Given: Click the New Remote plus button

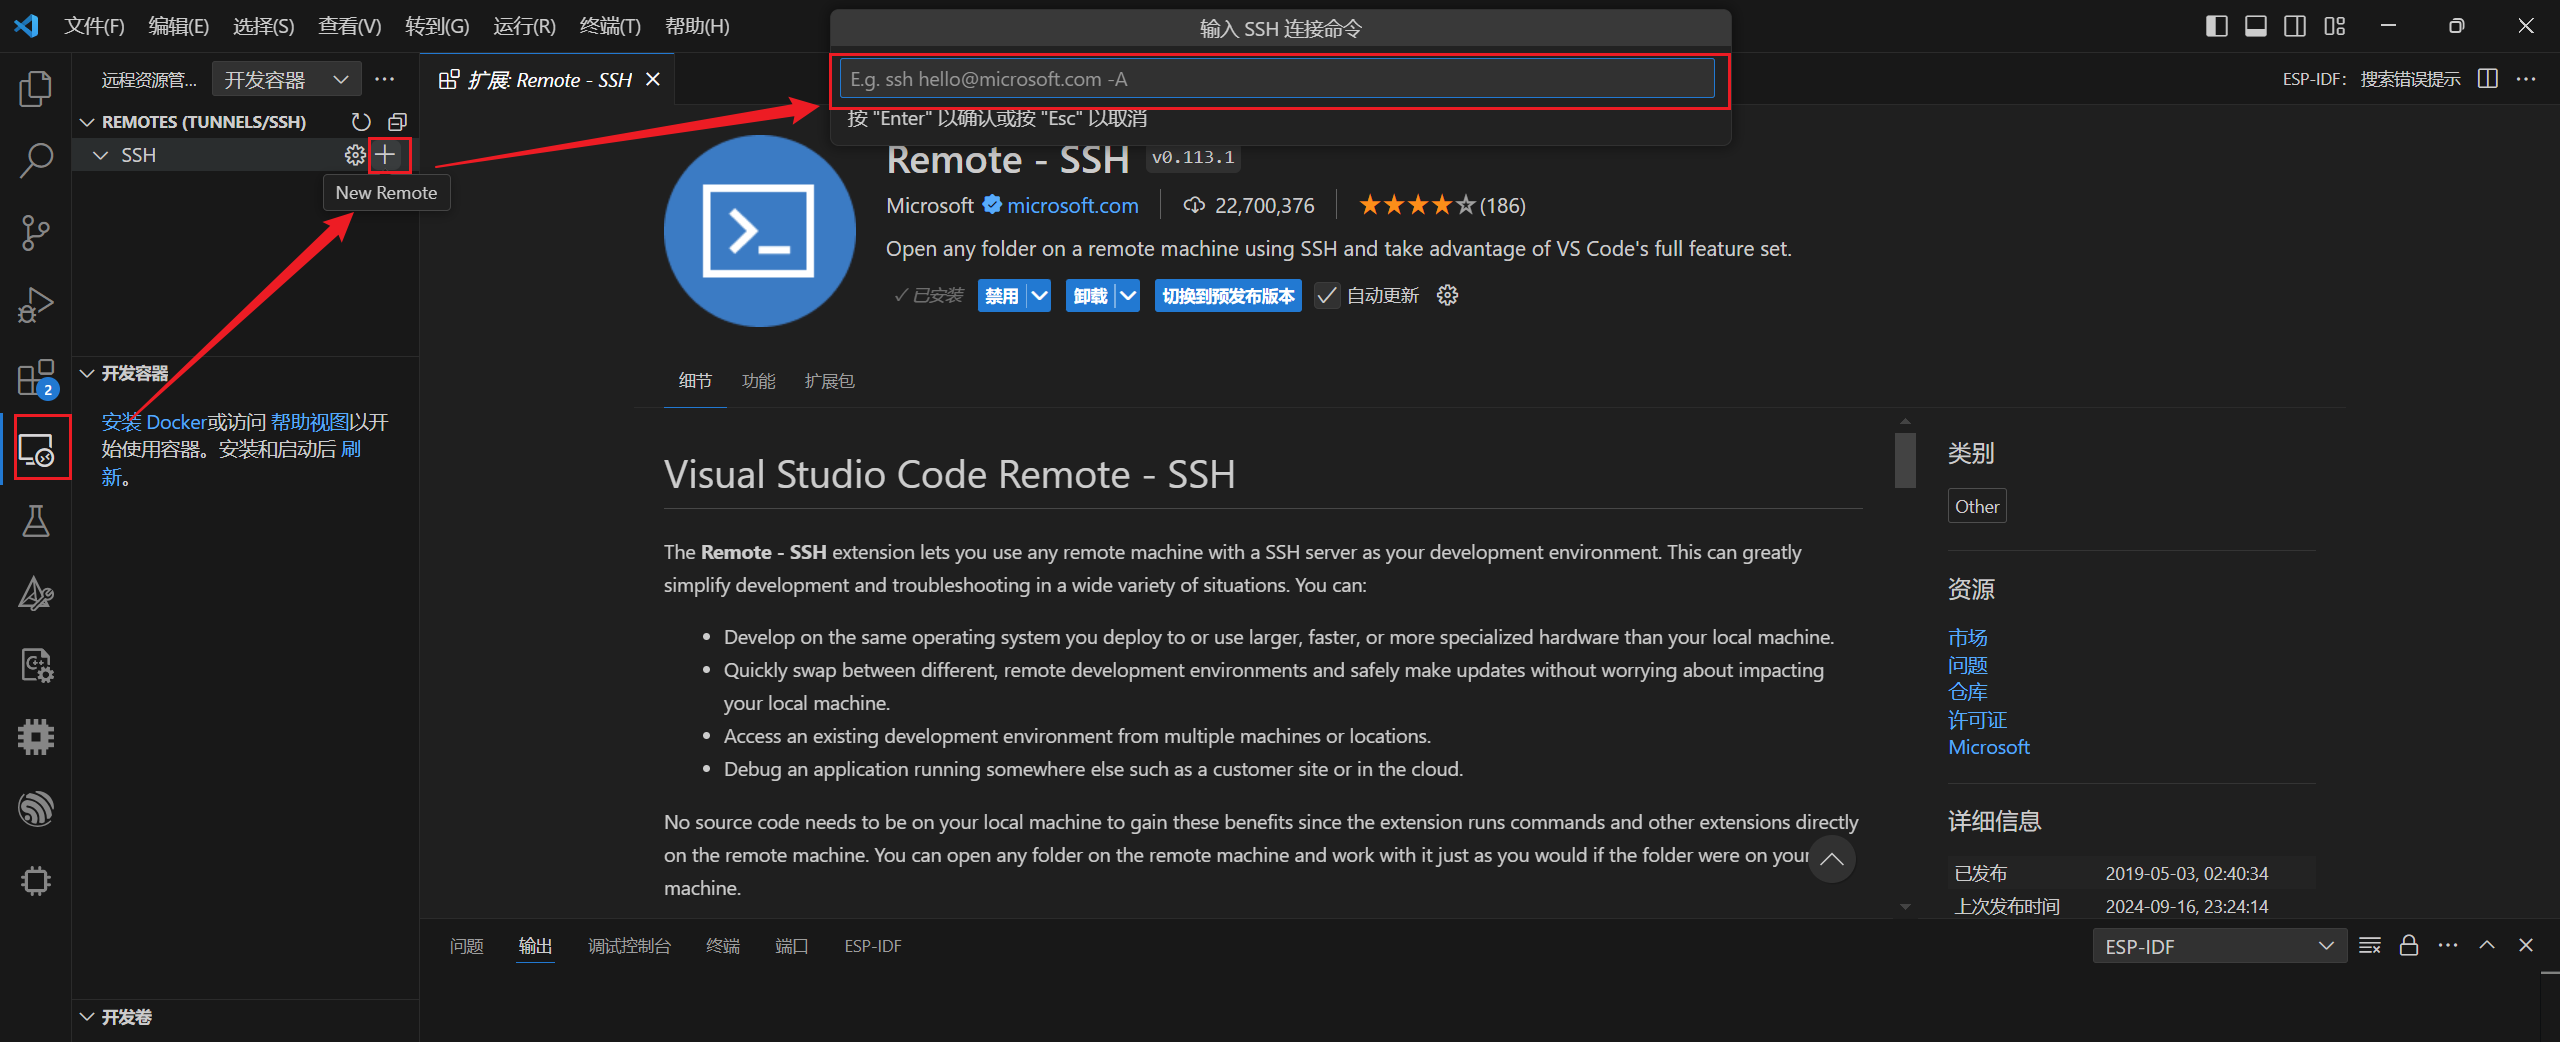Looking at the screenshot, I should 386,155.
